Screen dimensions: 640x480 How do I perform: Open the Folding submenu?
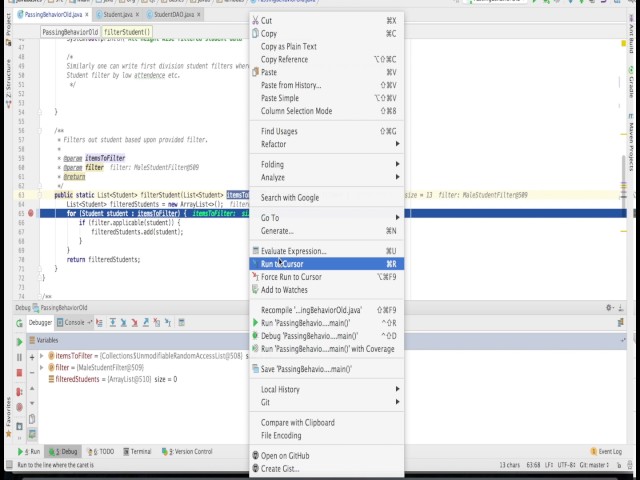coord(327,164)
